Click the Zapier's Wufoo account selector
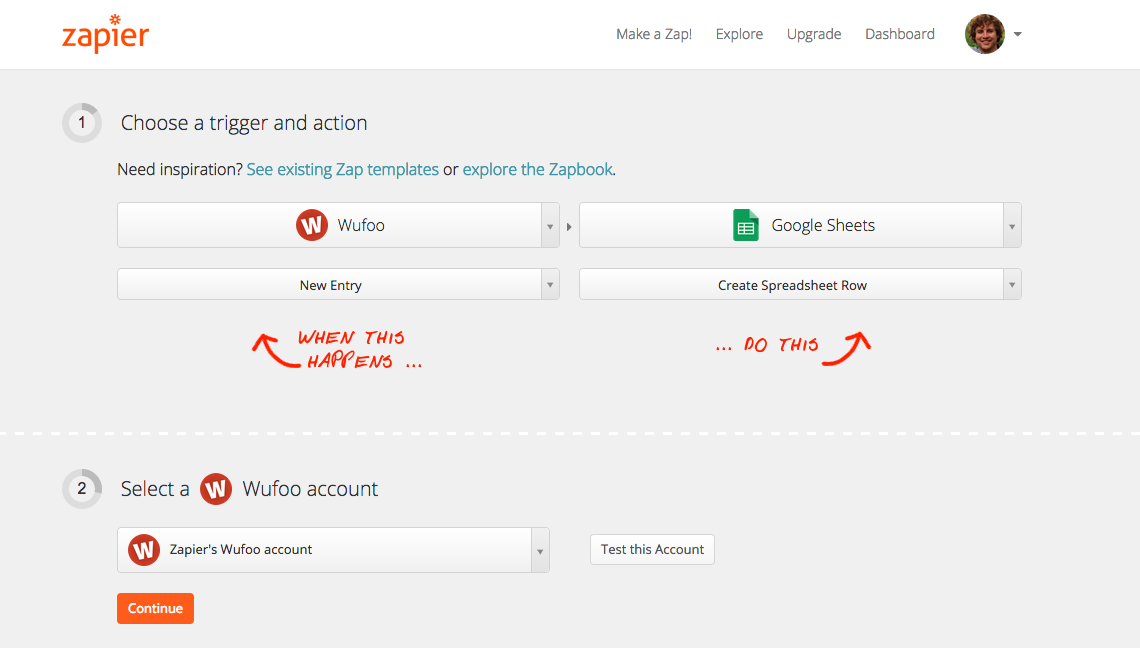1140x648 pixels. click(x=333, y=550)
